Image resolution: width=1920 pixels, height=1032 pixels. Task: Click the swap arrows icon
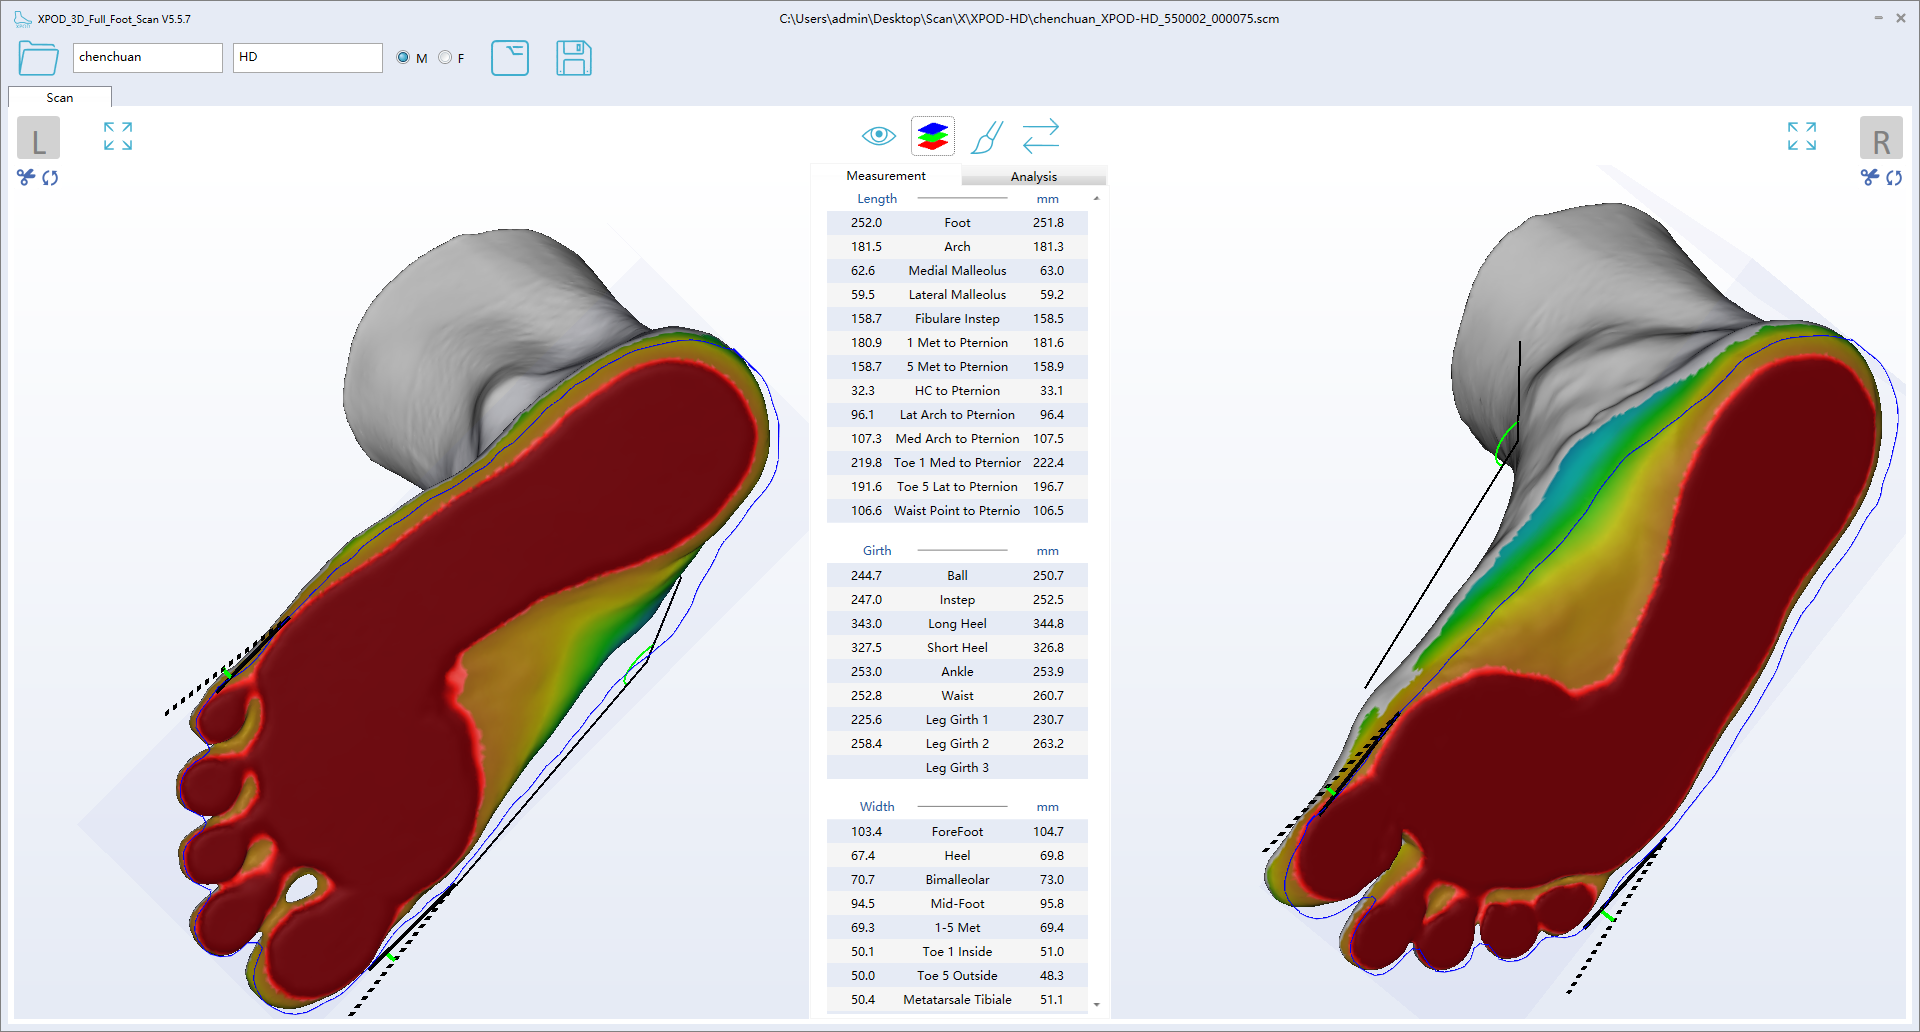pos(1041,136)
